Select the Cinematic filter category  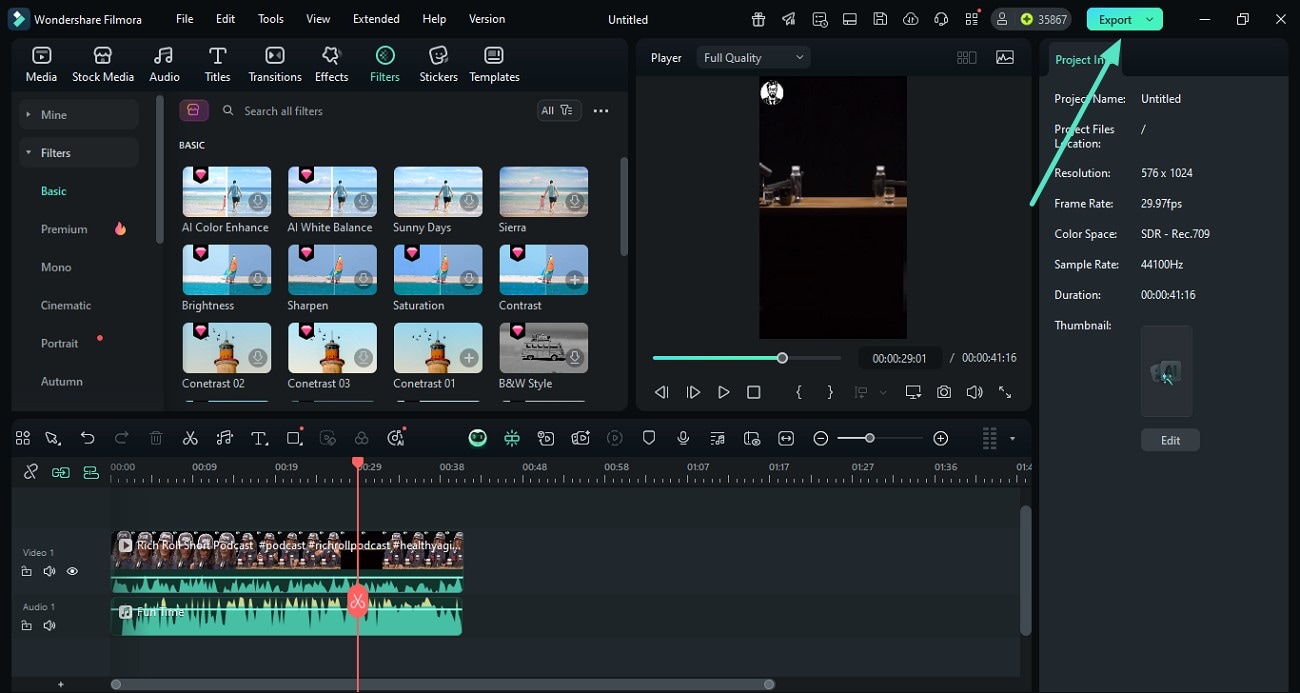pyautogui.click(x=66, y=305)
